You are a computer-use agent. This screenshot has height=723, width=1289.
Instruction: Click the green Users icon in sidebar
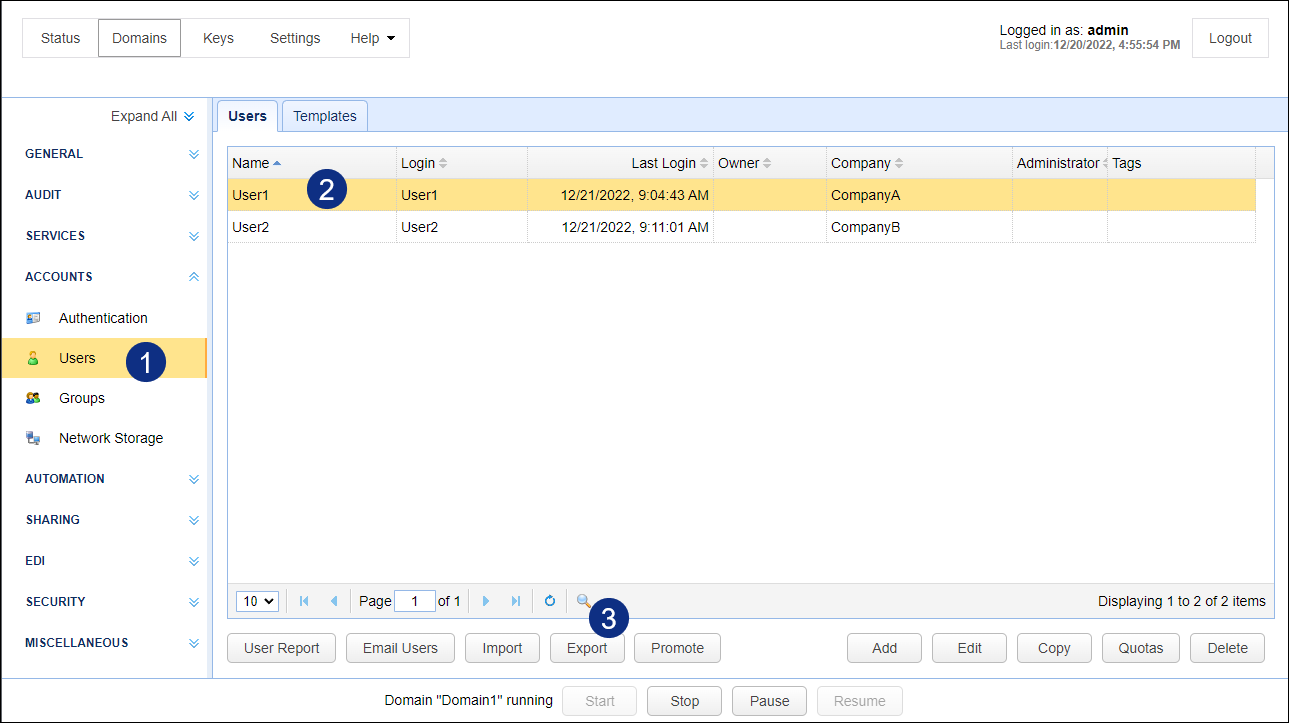33,358
